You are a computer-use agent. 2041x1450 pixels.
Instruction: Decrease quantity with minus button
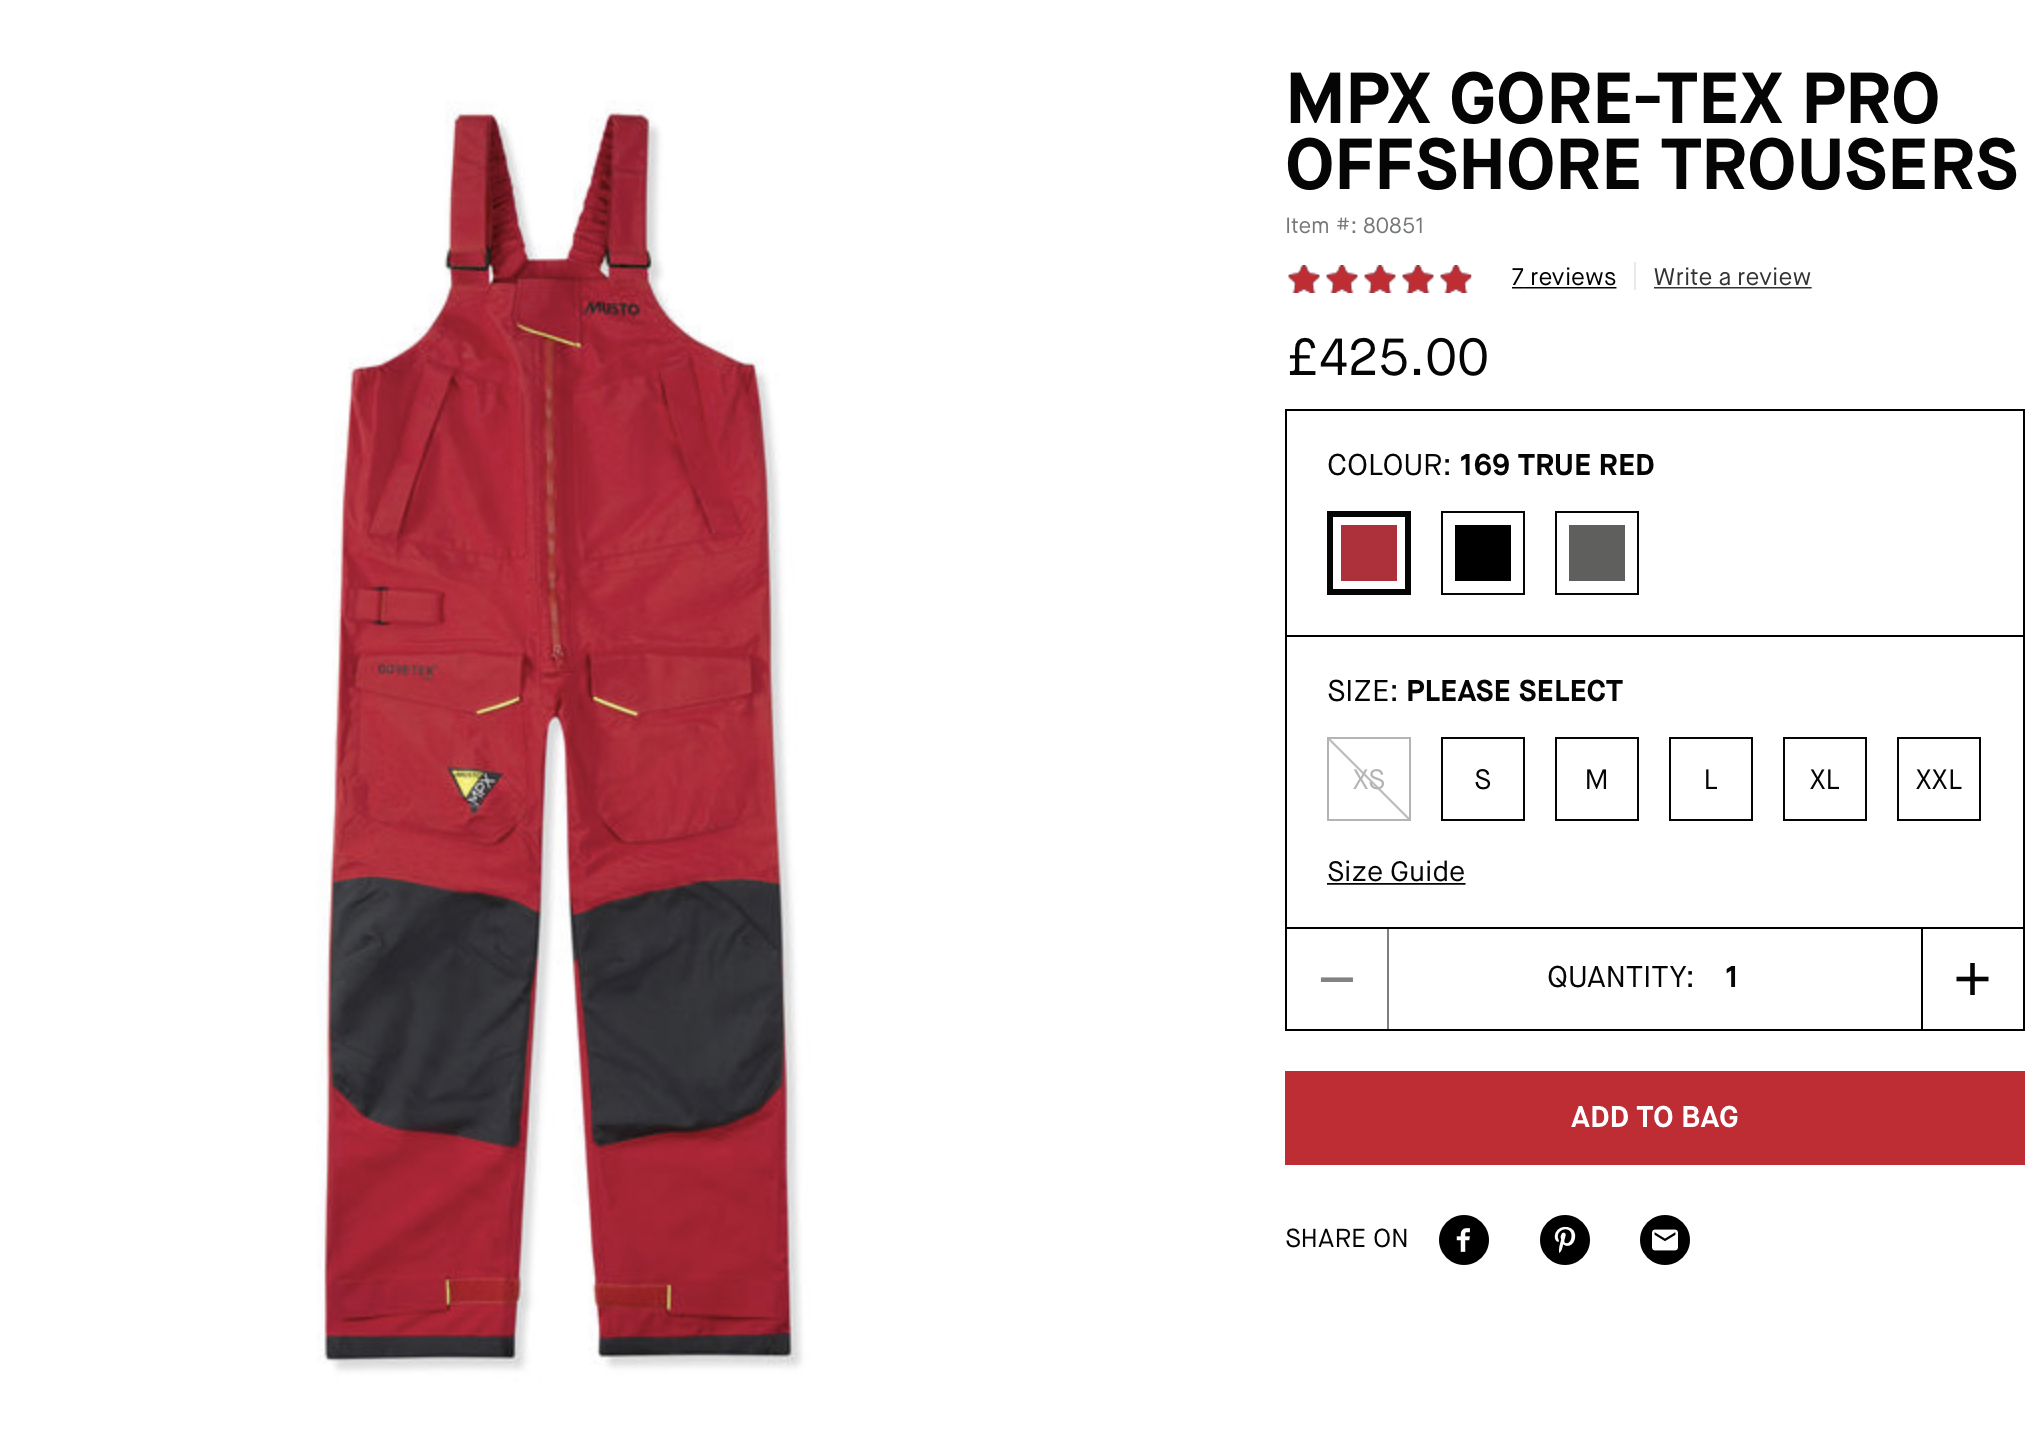1337,979
